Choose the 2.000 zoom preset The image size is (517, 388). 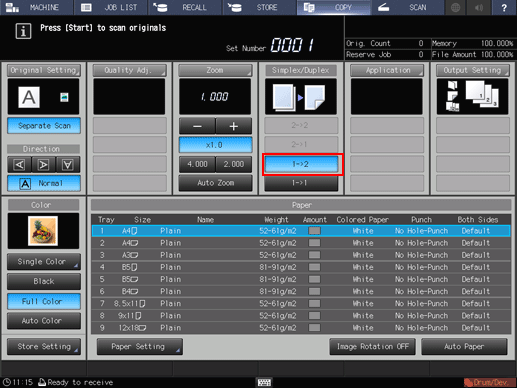click(234, 164)
